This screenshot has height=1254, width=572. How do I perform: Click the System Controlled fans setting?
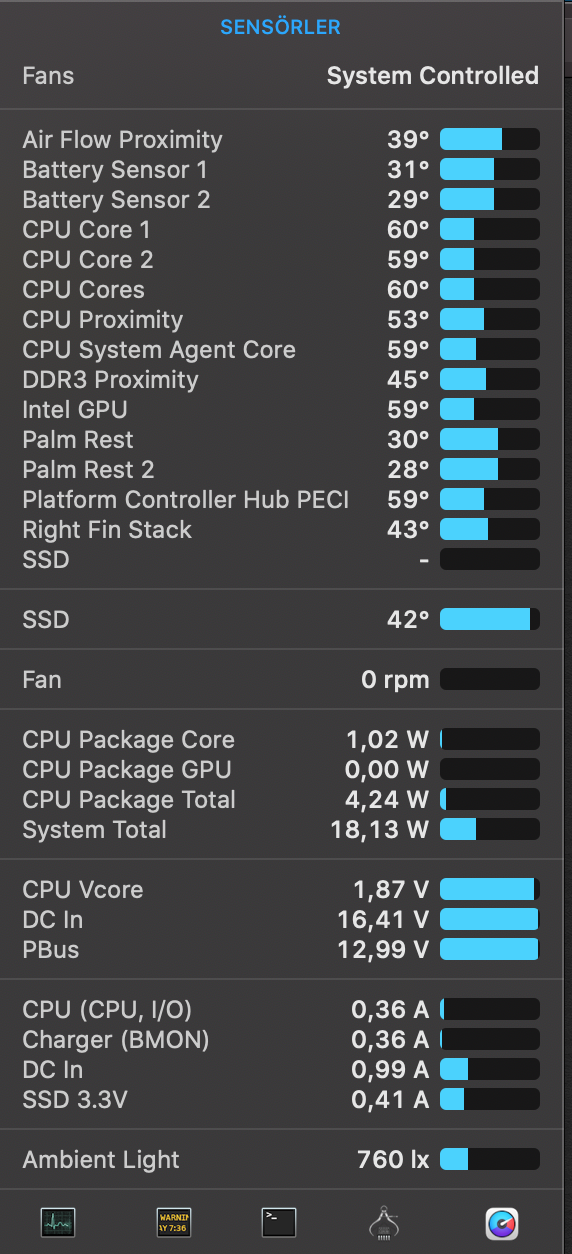(x=433, y=76)
